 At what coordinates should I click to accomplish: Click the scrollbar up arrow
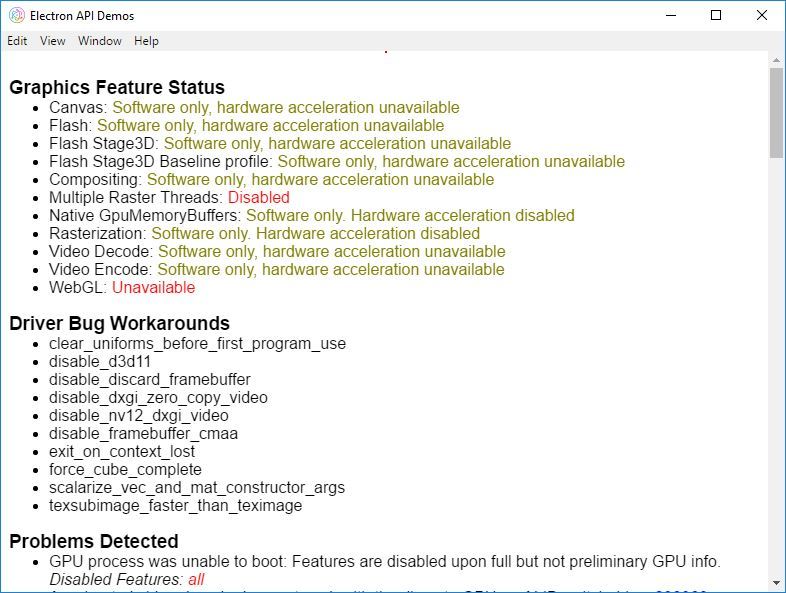pyautogui.click(x=777, y=59)
